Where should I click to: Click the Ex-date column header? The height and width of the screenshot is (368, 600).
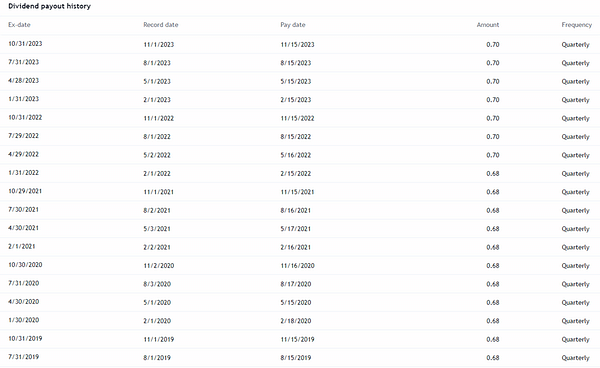tap(19, 25)
